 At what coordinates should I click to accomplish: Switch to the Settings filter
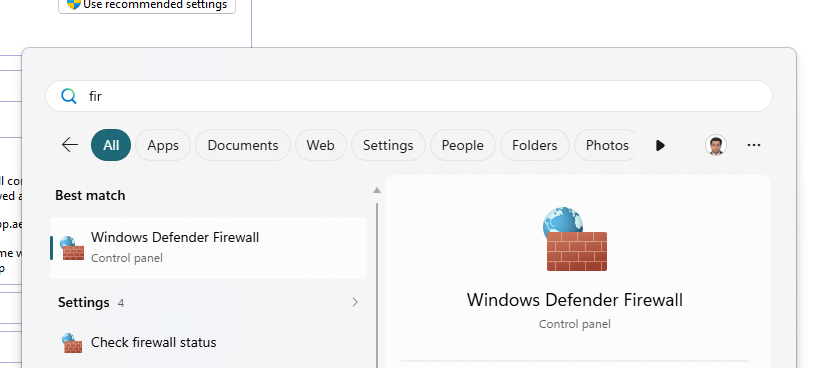pyautogui.click(x=388, y=145)
